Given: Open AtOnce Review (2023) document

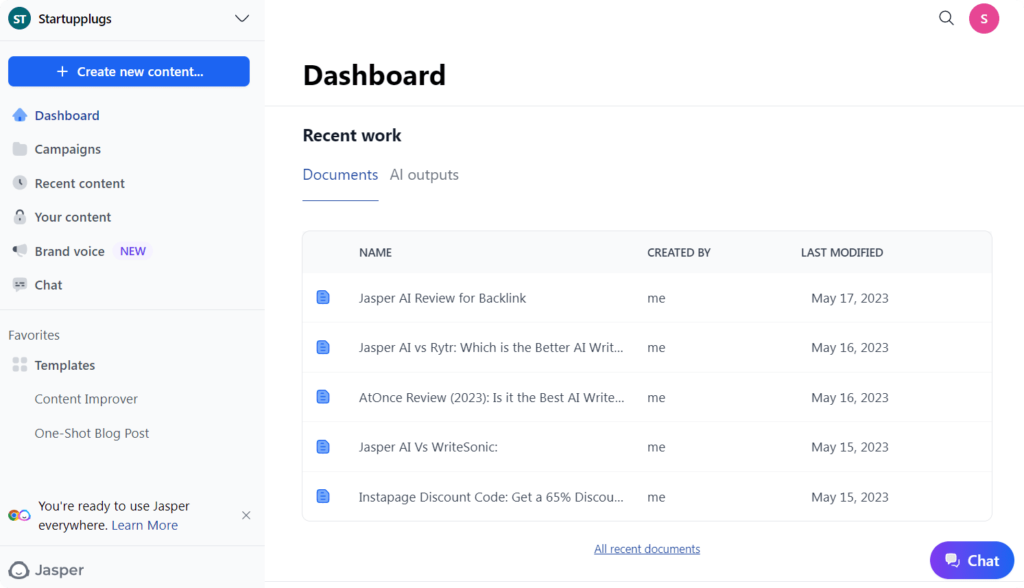Looking at the screenshot, I should pyautogui.click(x=491, y=397).
